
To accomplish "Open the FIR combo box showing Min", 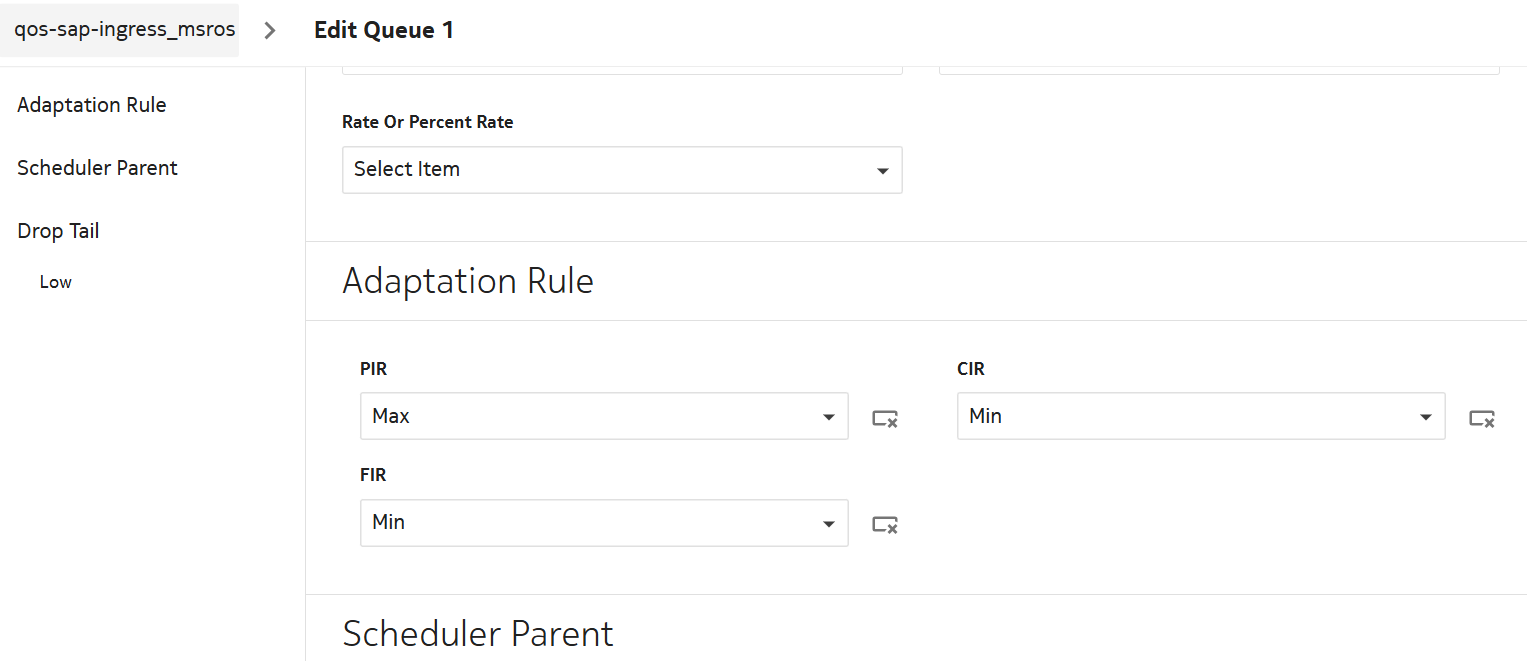I will point(590,522).
